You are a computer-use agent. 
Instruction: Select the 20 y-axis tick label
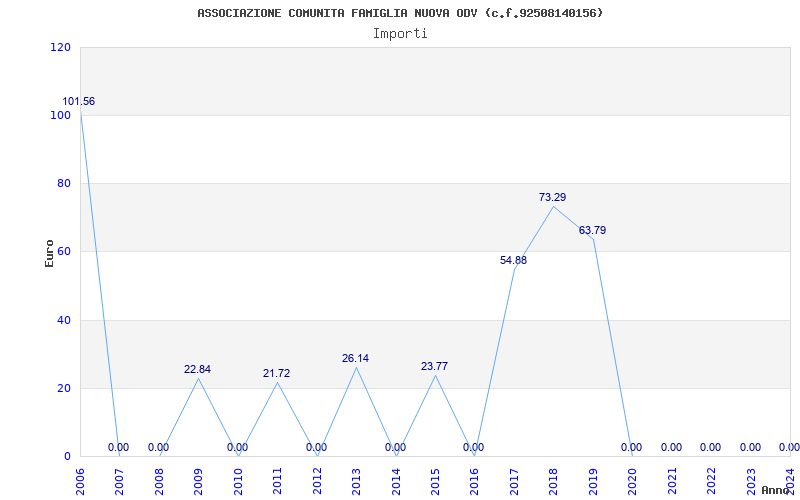63,388
